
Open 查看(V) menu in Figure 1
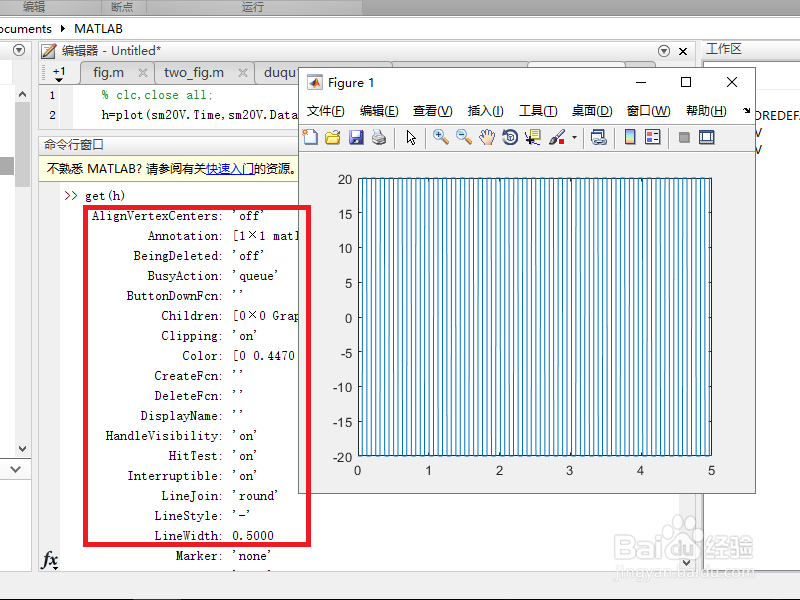tap(432, 111)
